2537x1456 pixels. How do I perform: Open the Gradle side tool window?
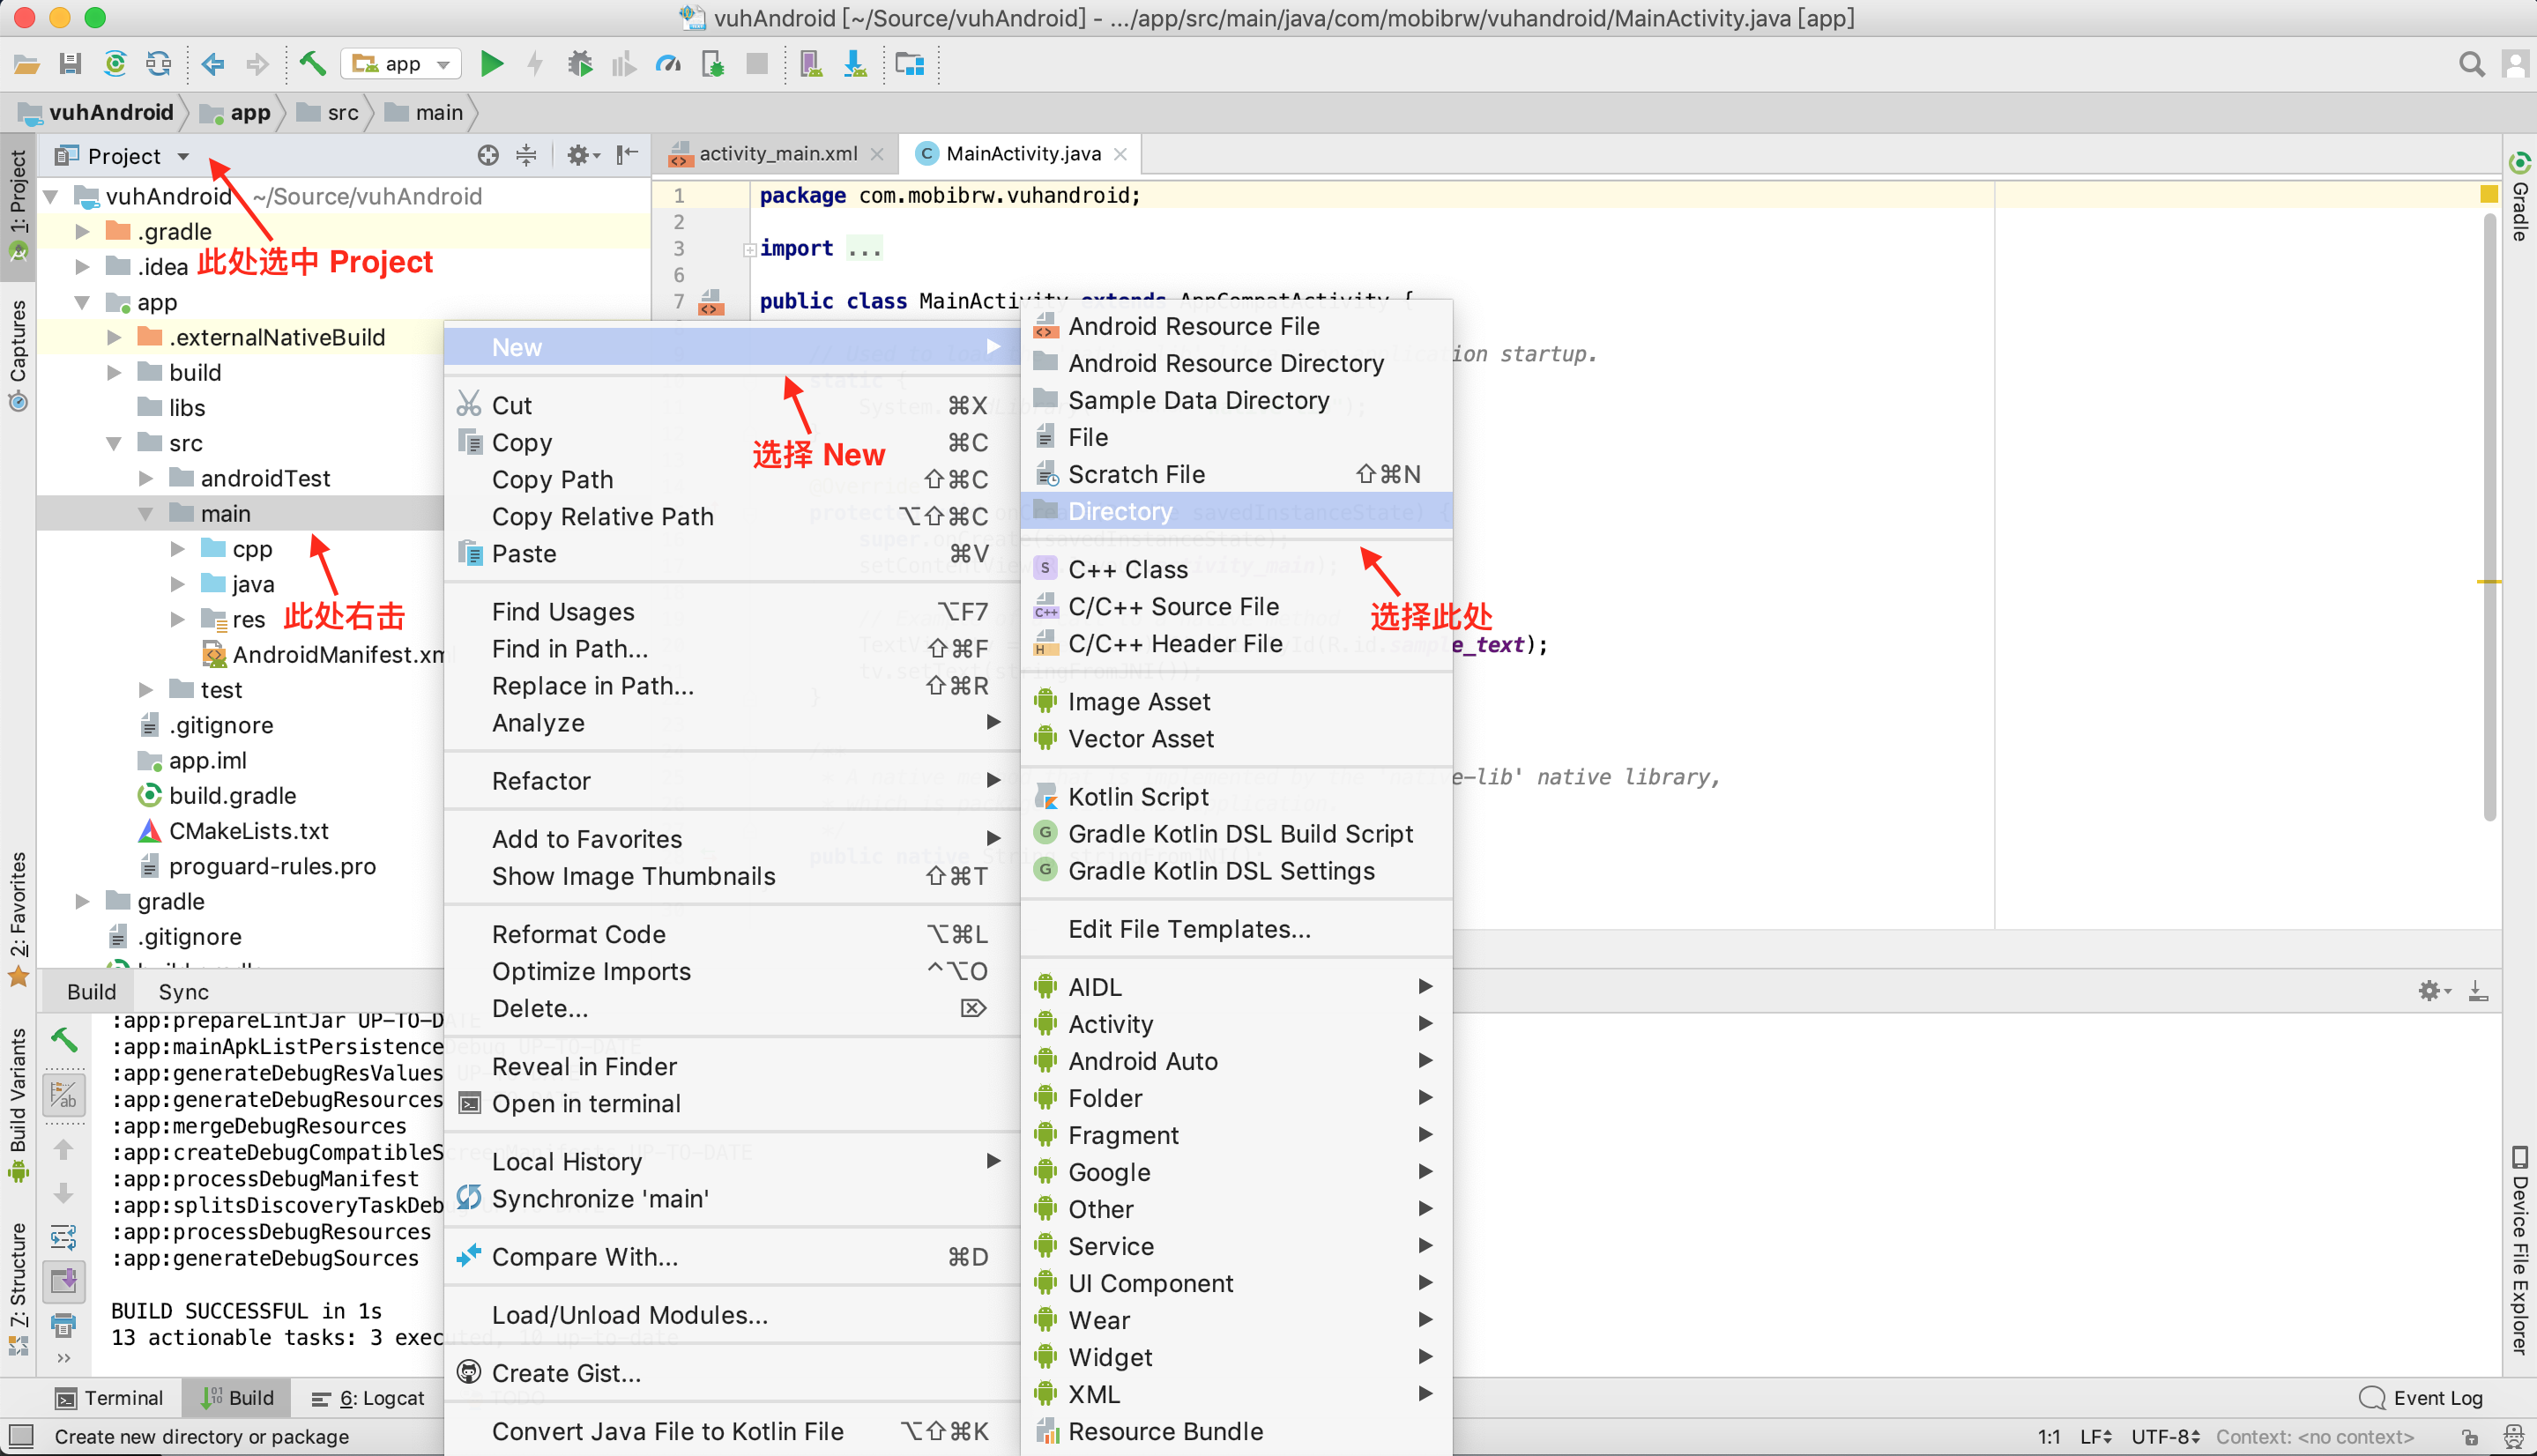pyautogui.click(x=2520, y=198)
